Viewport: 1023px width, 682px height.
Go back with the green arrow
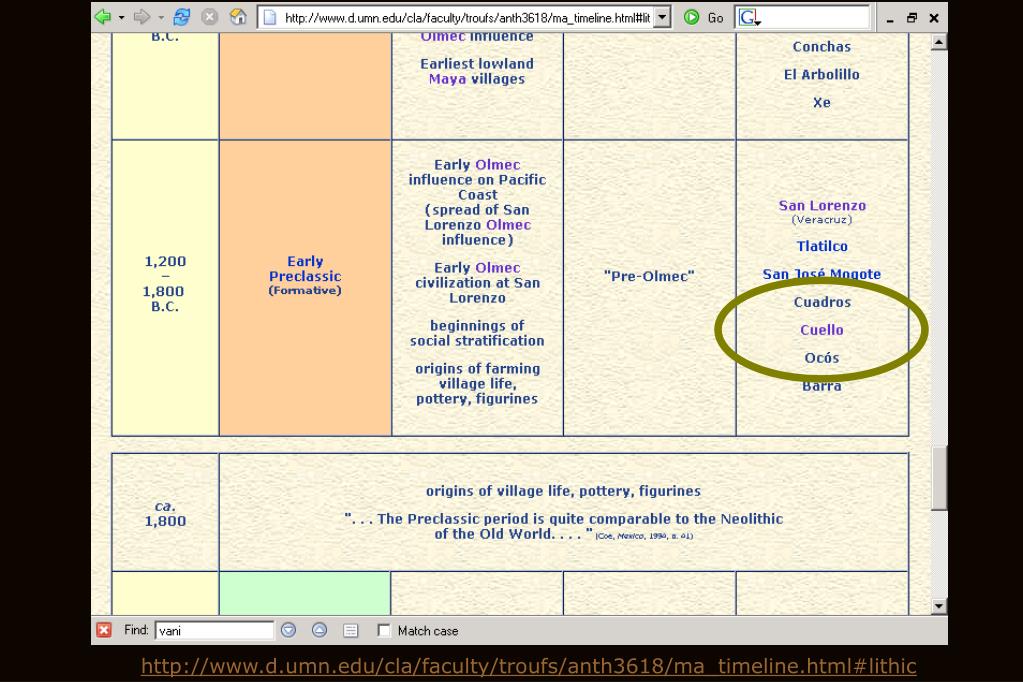(103, 17)
